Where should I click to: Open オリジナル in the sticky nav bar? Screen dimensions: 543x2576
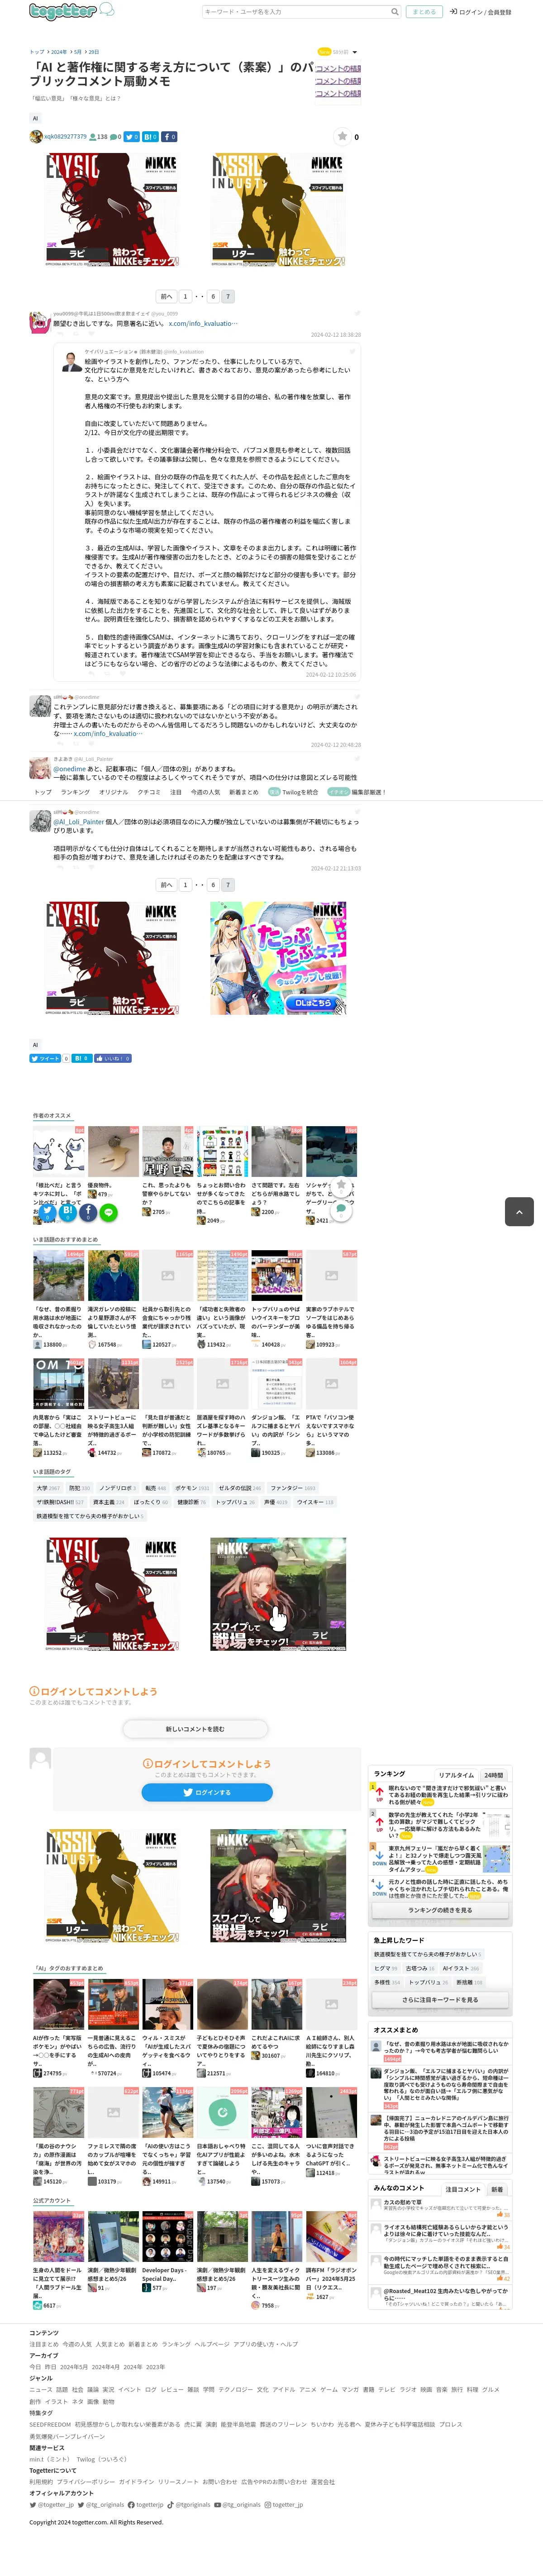pos(113,792)
